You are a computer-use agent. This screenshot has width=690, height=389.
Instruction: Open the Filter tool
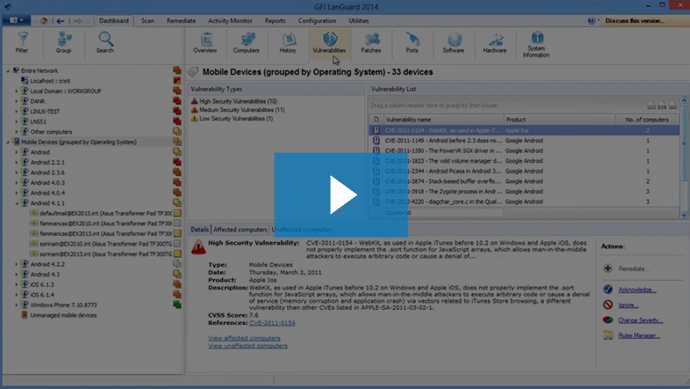coord(22,43)
